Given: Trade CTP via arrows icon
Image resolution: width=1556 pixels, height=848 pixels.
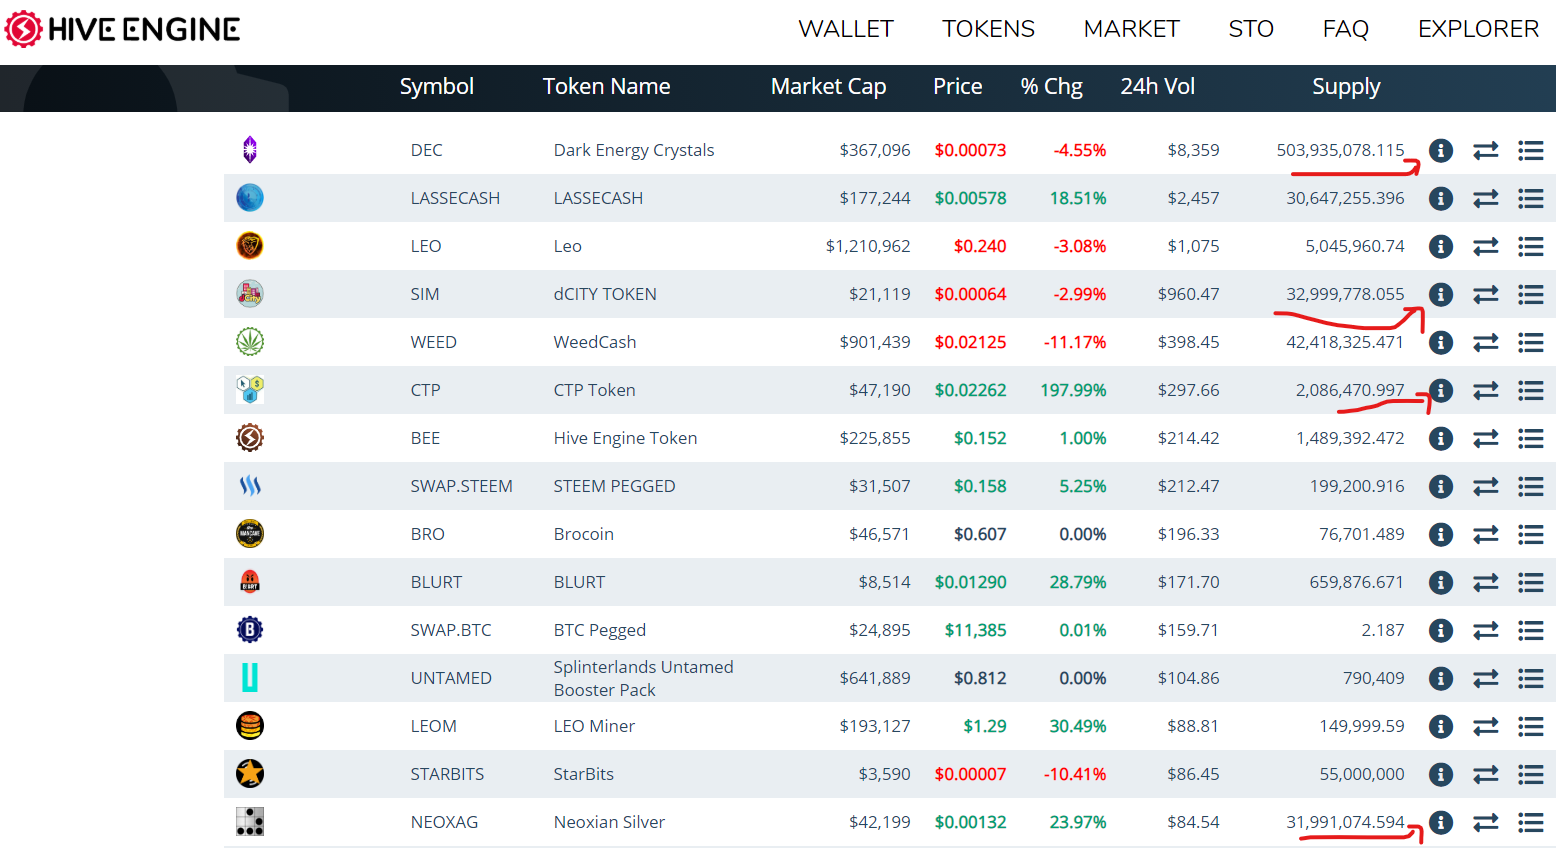Looking at the screenshot, I should 1486,390.
